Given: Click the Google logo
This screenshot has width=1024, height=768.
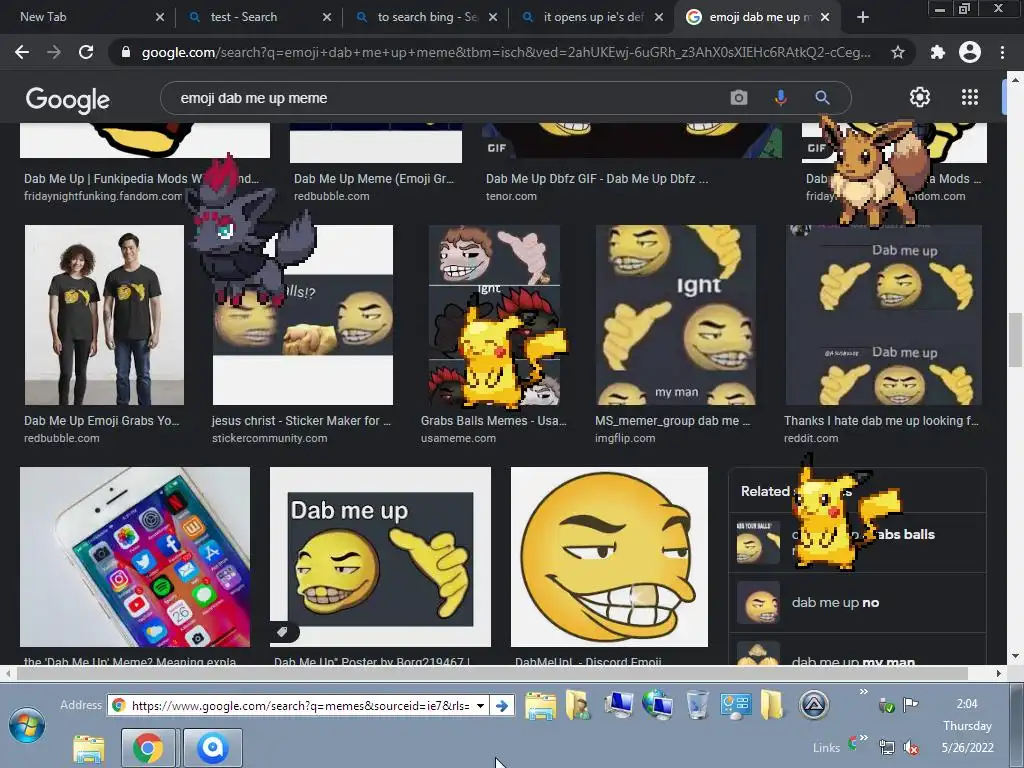Looking at the screenshot, I should tap(68, 99).
